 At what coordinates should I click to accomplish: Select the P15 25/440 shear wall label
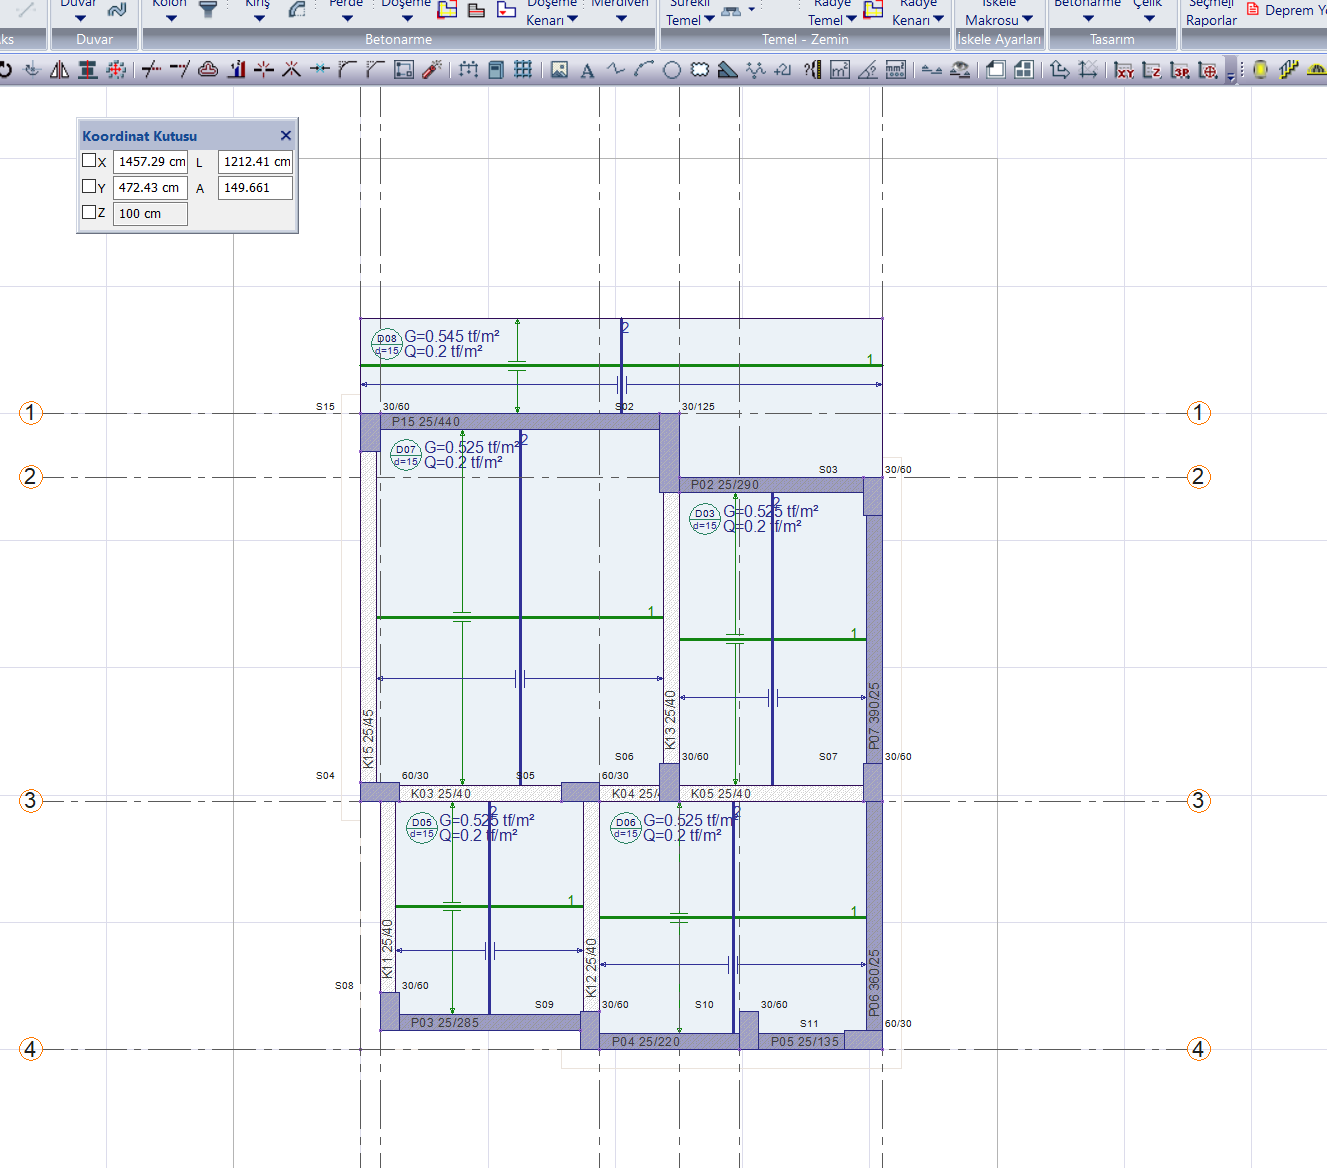click(426, 422)
